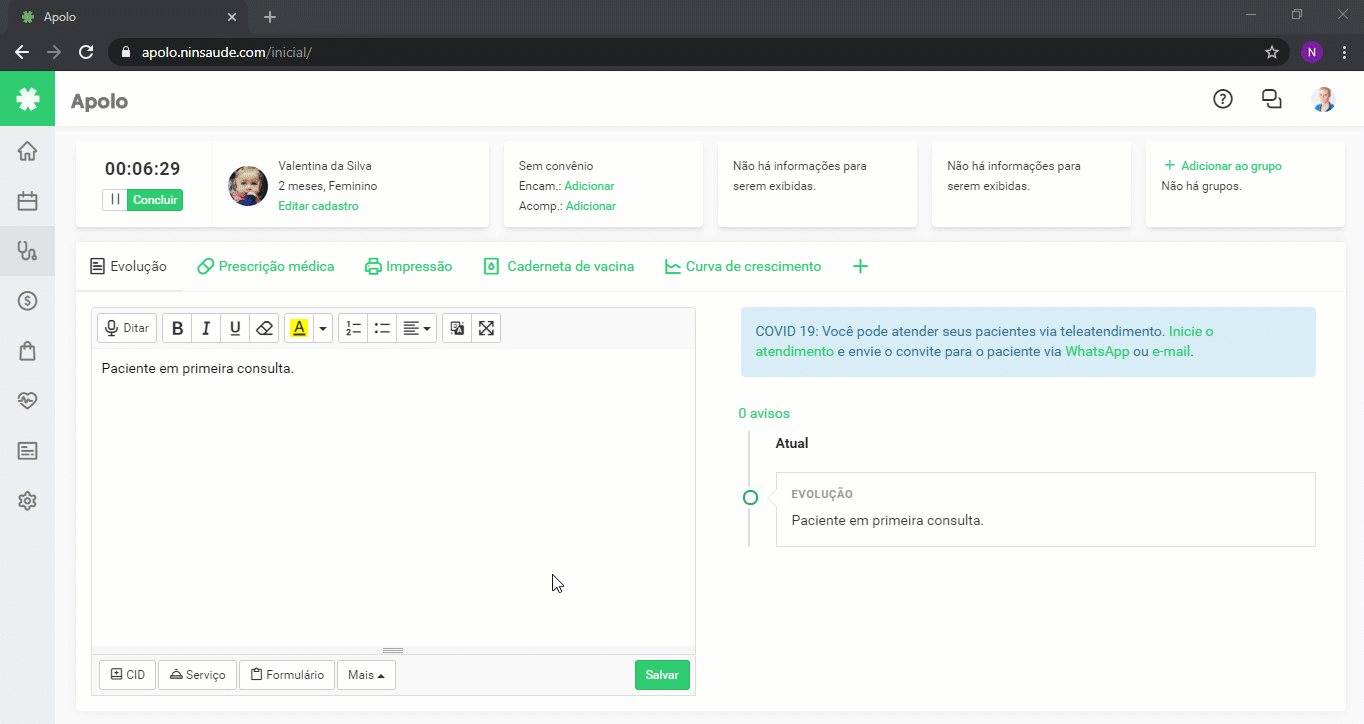The width and height of the screenshot is (1364, 724).
Task: Apply the yellow highlight color
Action: pos(298,328)
